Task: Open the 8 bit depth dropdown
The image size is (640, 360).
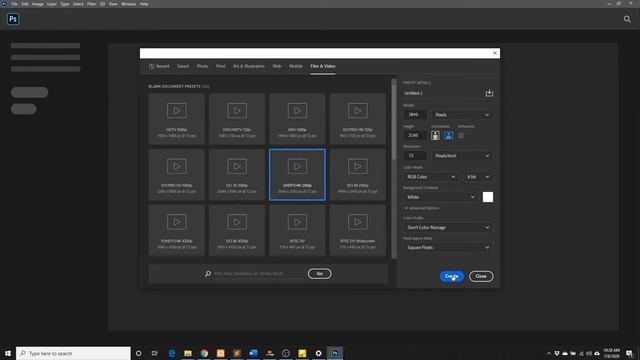Action: [x=478, y=177]
